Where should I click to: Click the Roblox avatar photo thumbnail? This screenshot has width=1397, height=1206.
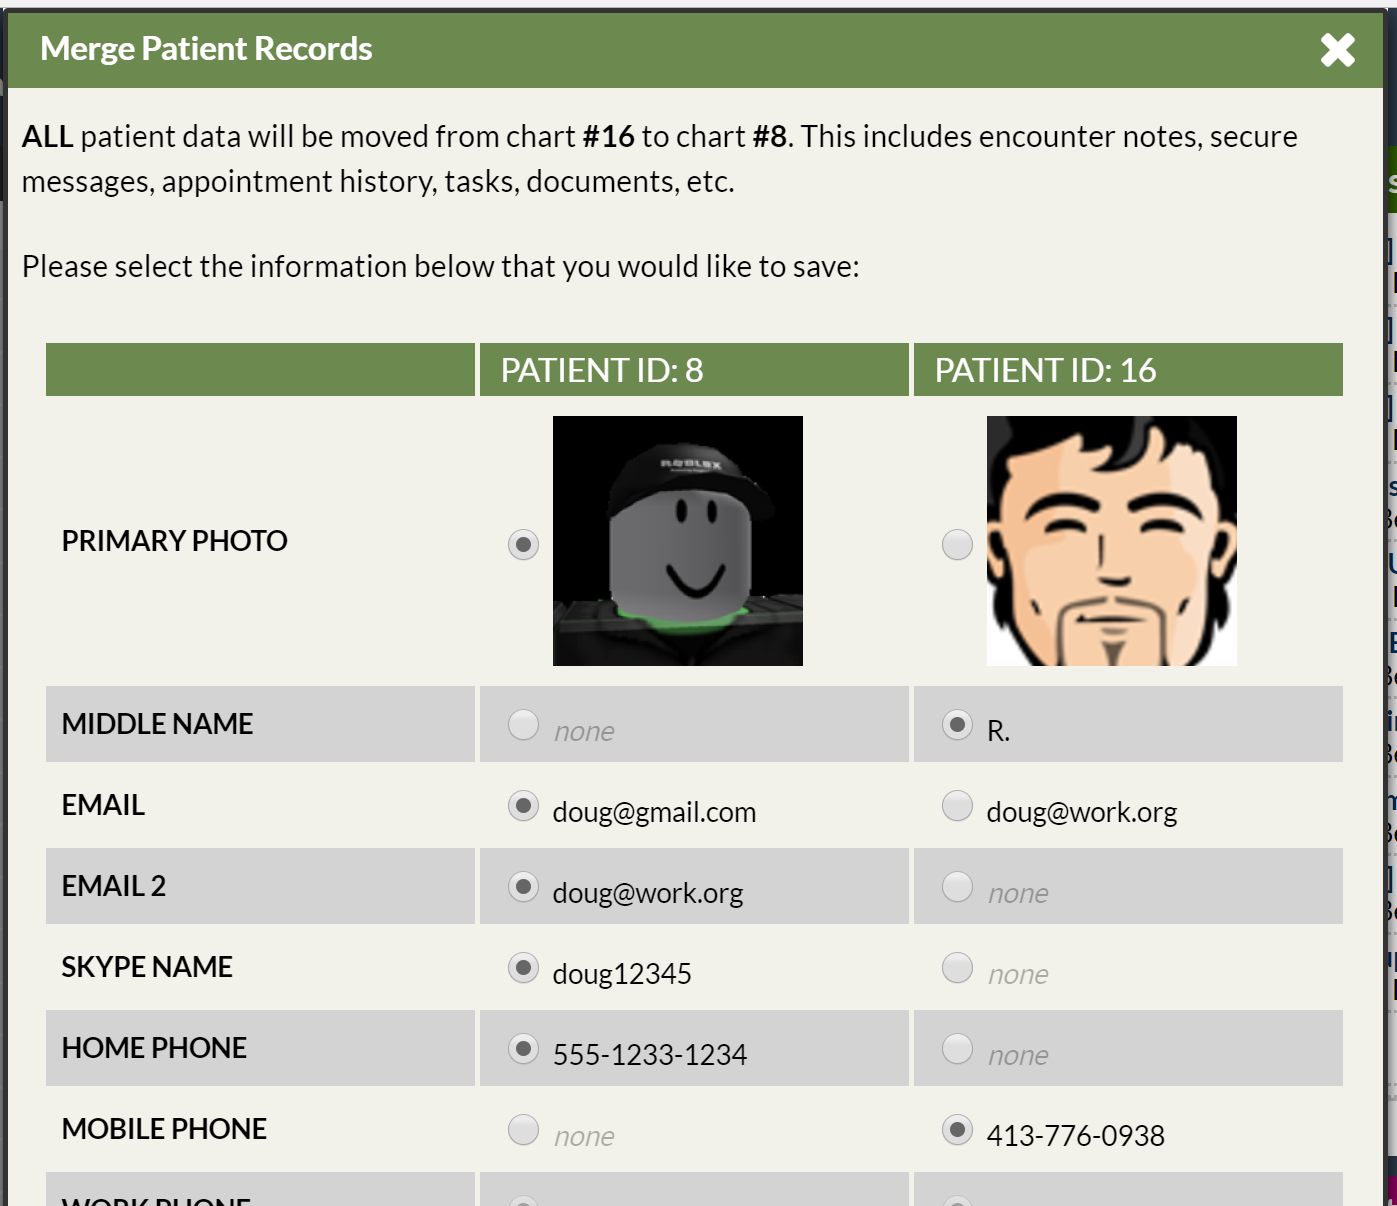(677, 541)
